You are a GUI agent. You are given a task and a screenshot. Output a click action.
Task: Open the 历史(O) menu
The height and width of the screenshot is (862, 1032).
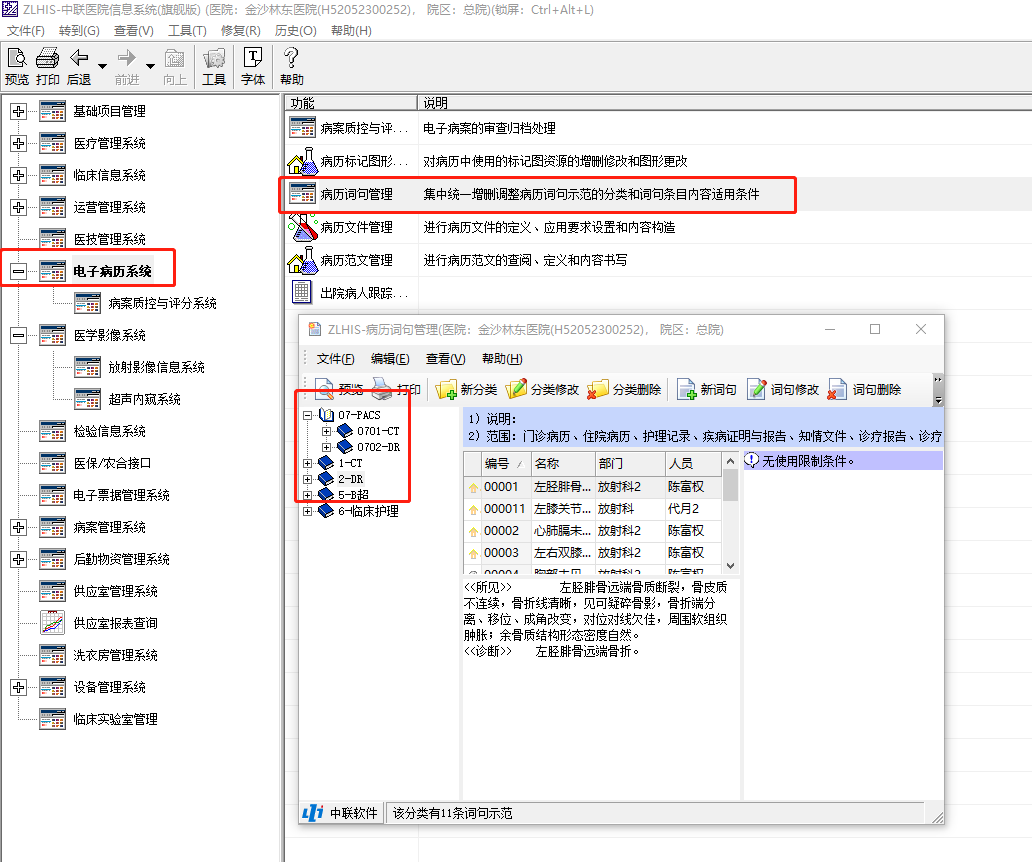pyautogui.click(x=296, y=31)
